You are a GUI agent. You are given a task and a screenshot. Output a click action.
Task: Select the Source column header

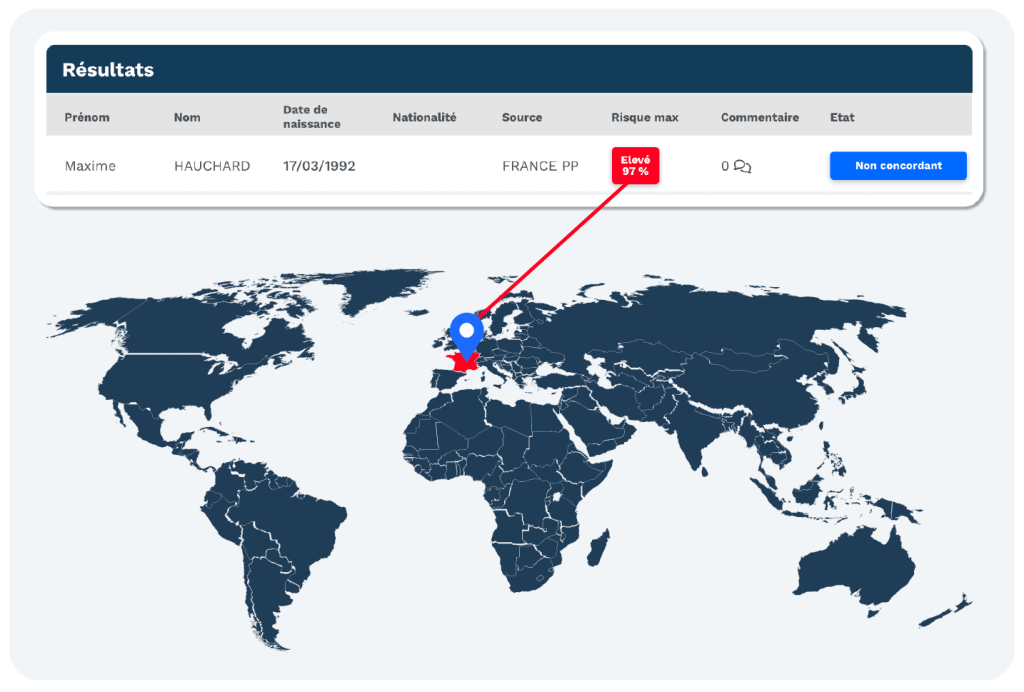pos(522,117)
